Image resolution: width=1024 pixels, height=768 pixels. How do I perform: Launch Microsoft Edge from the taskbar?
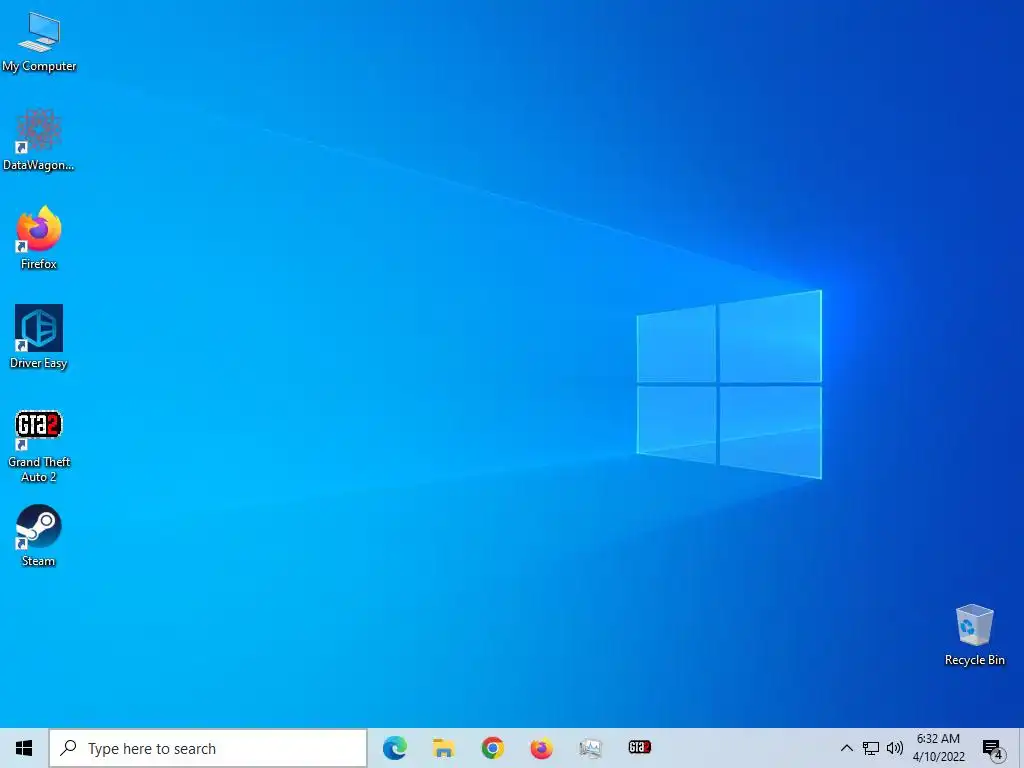(394, 748)
